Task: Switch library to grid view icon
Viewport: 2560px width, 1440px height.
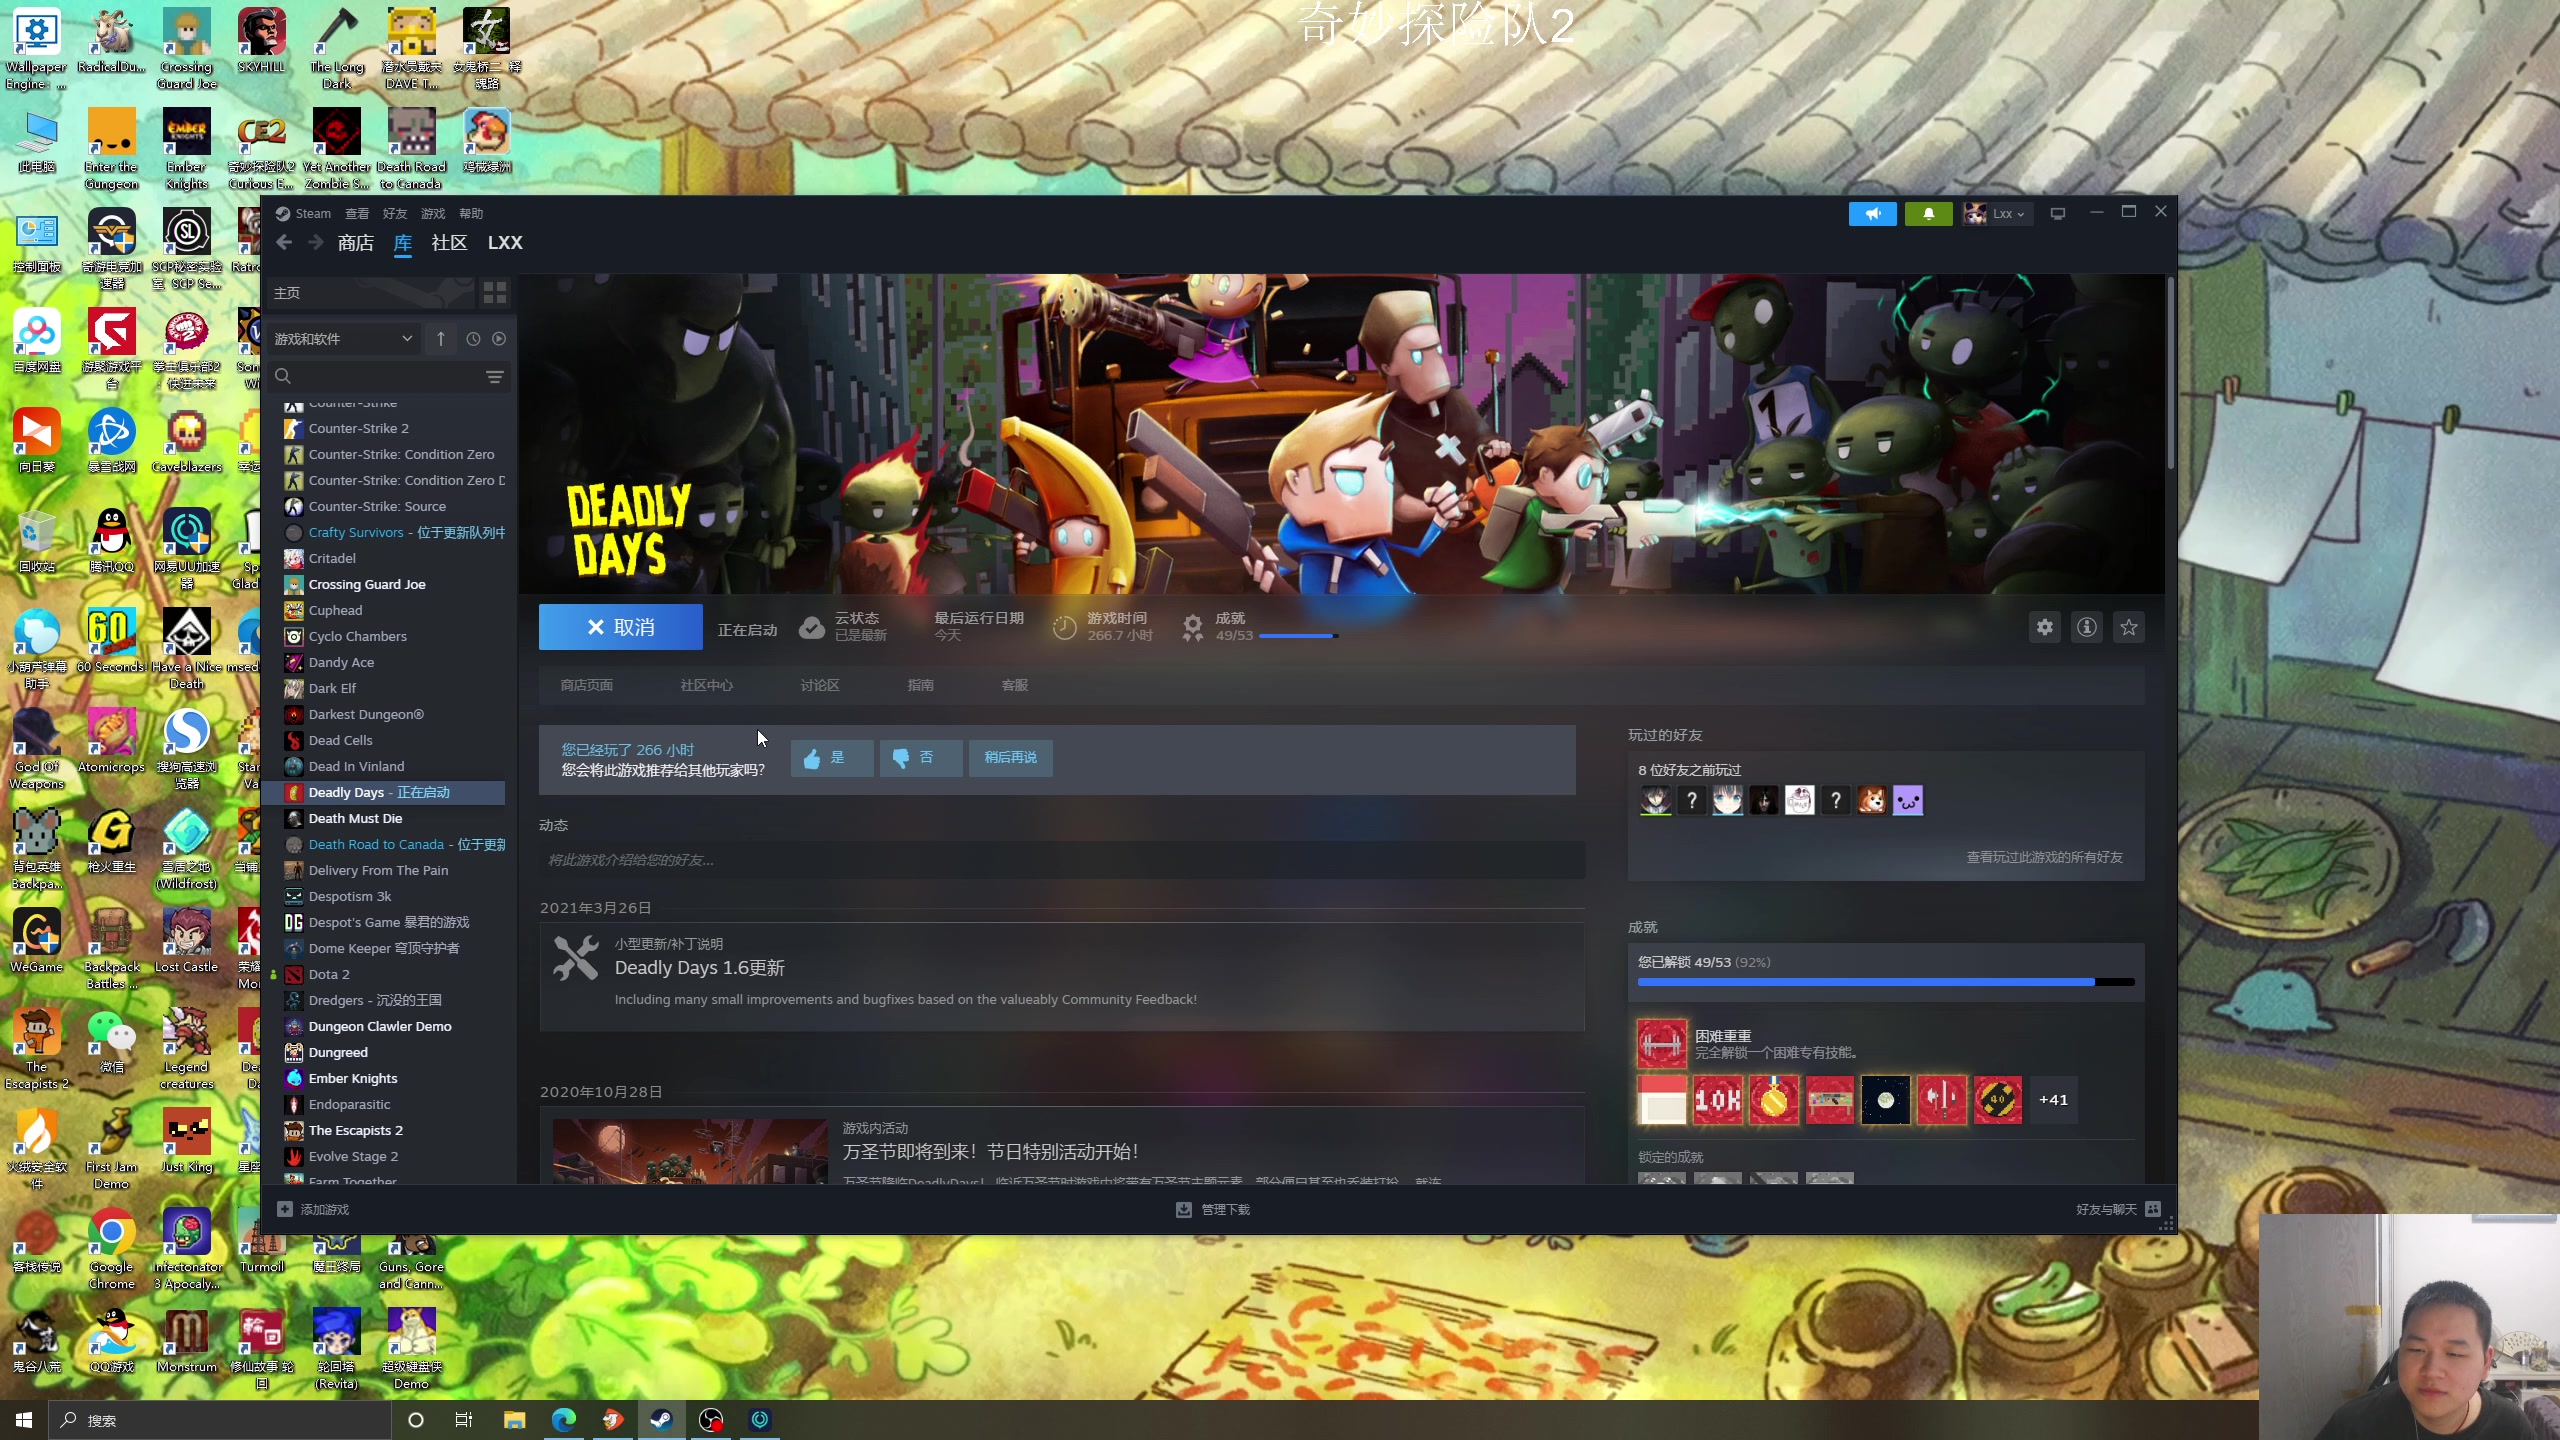Action: click(494, 292)
